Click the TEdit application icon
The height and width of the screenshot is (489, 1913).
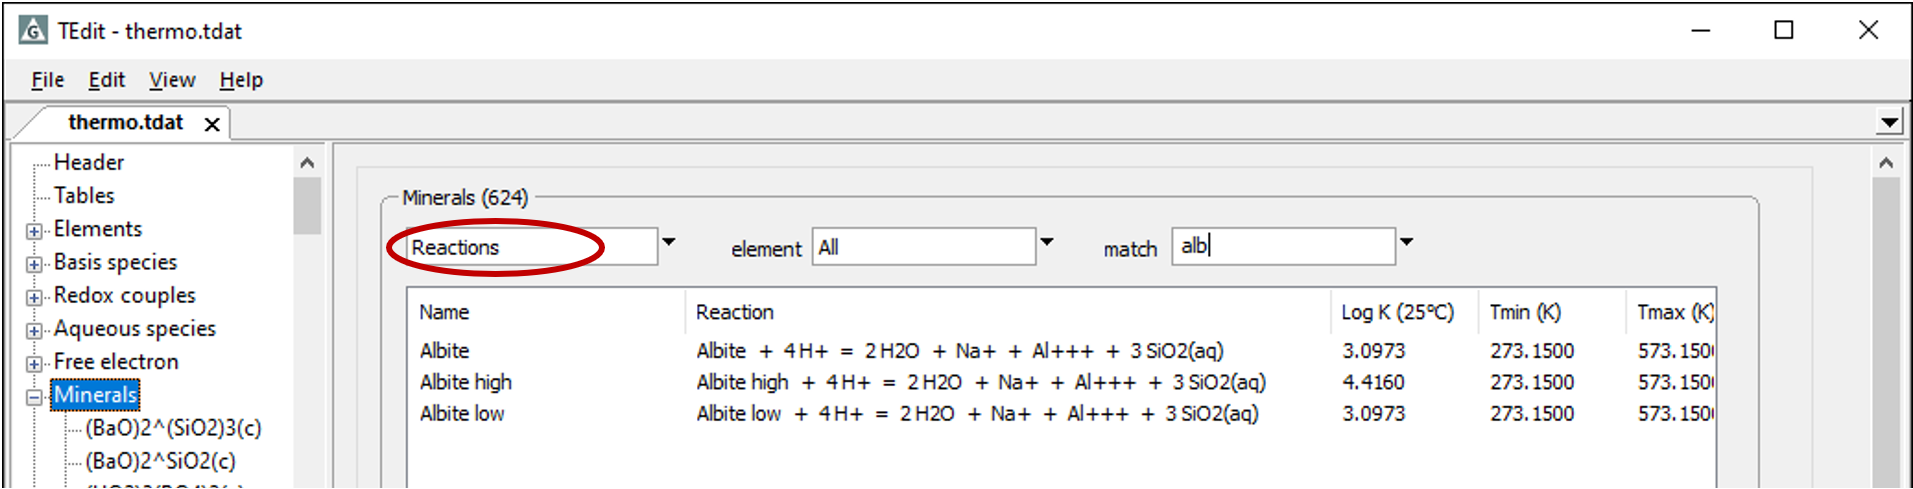(33, 31)
